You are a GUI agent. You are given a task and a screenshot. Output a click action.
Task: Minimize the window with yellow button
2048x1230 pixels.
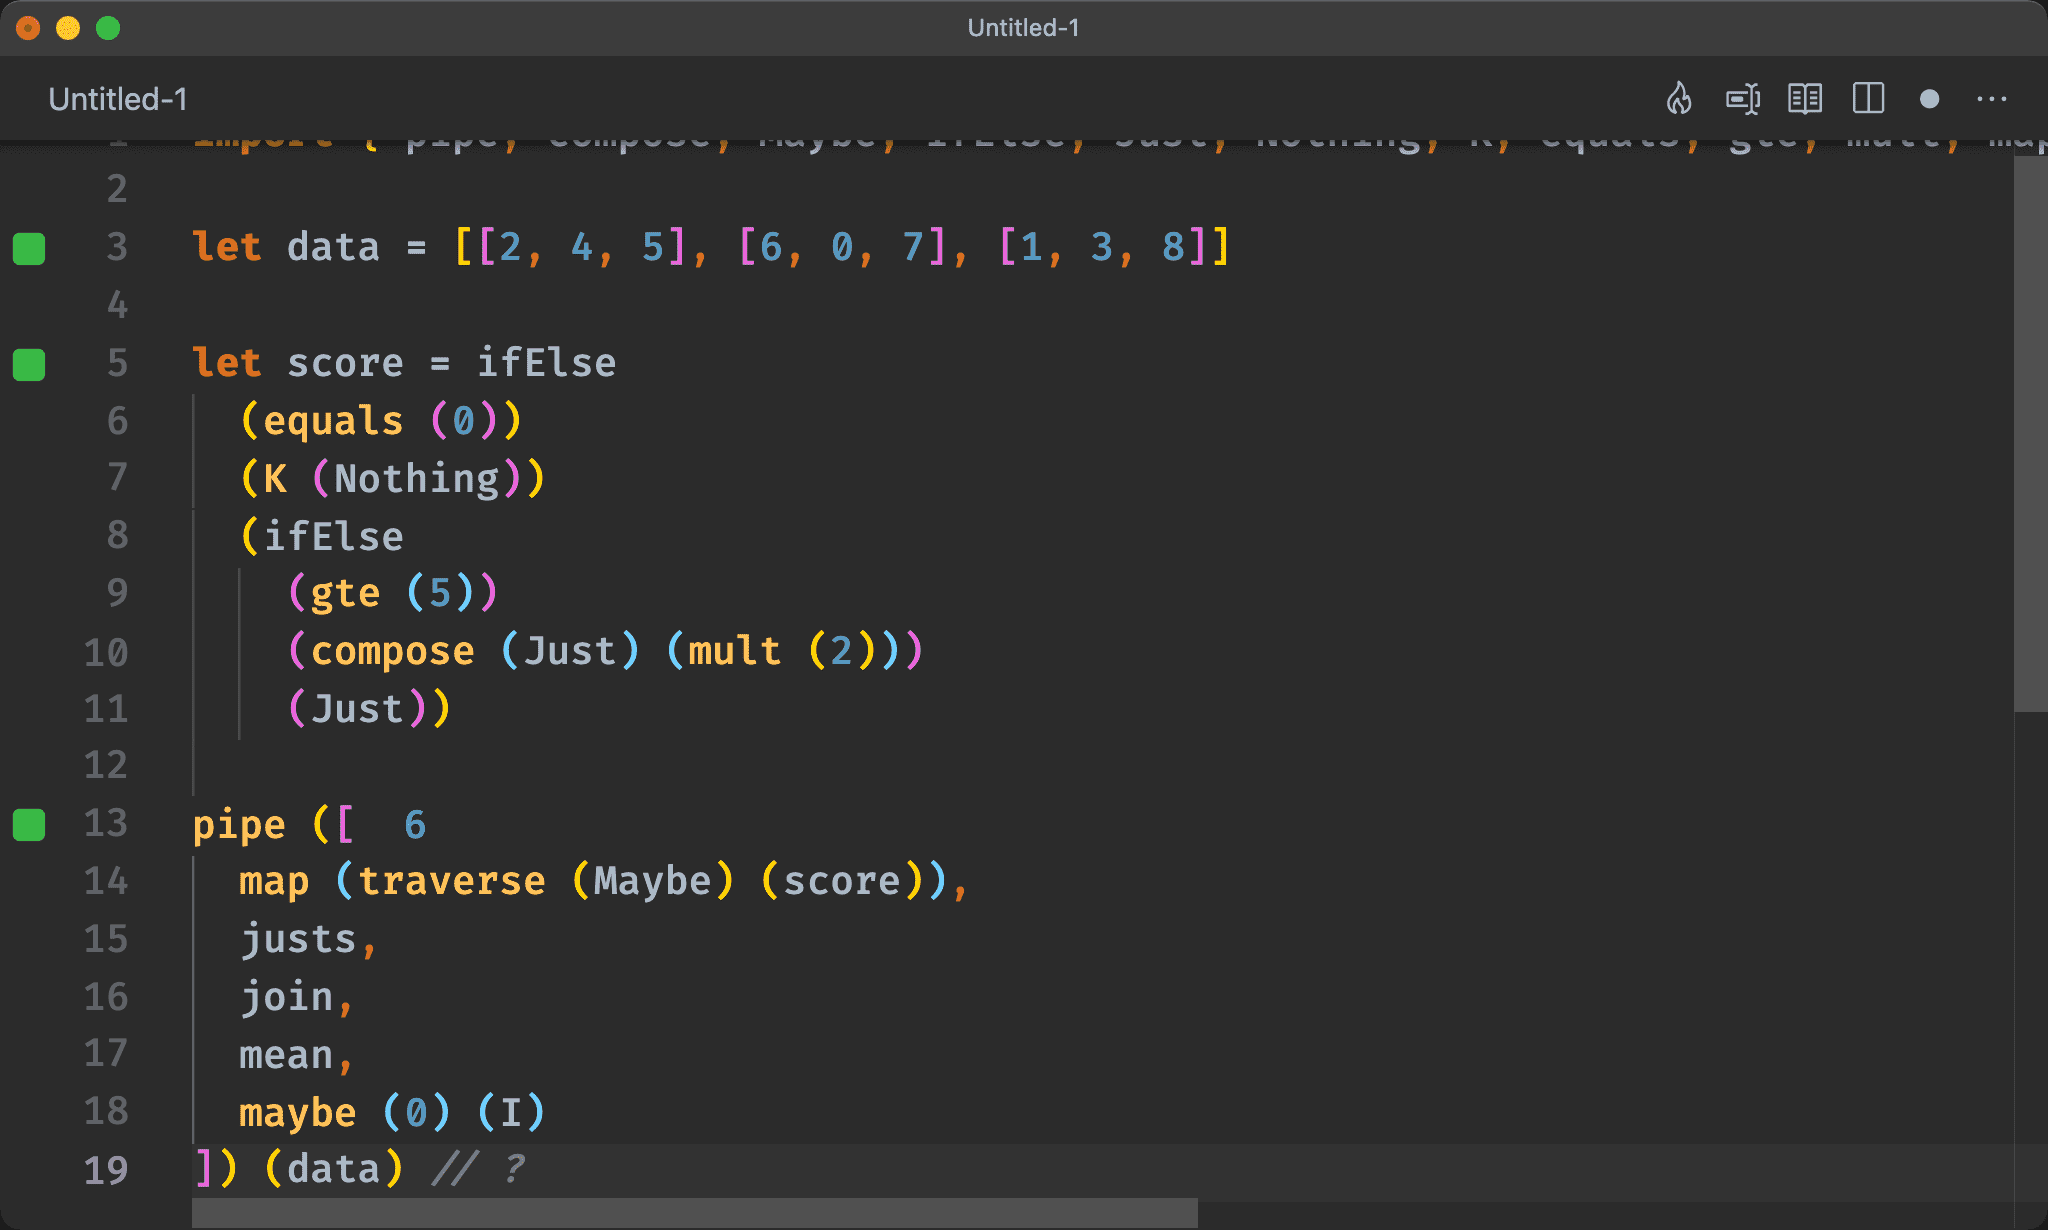68,28
